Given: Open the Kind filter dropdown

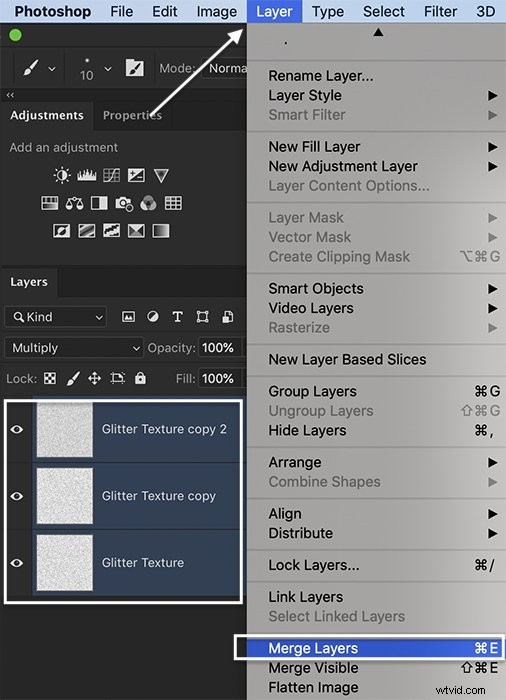Looking at the screenshot, I should click(56, 317).
